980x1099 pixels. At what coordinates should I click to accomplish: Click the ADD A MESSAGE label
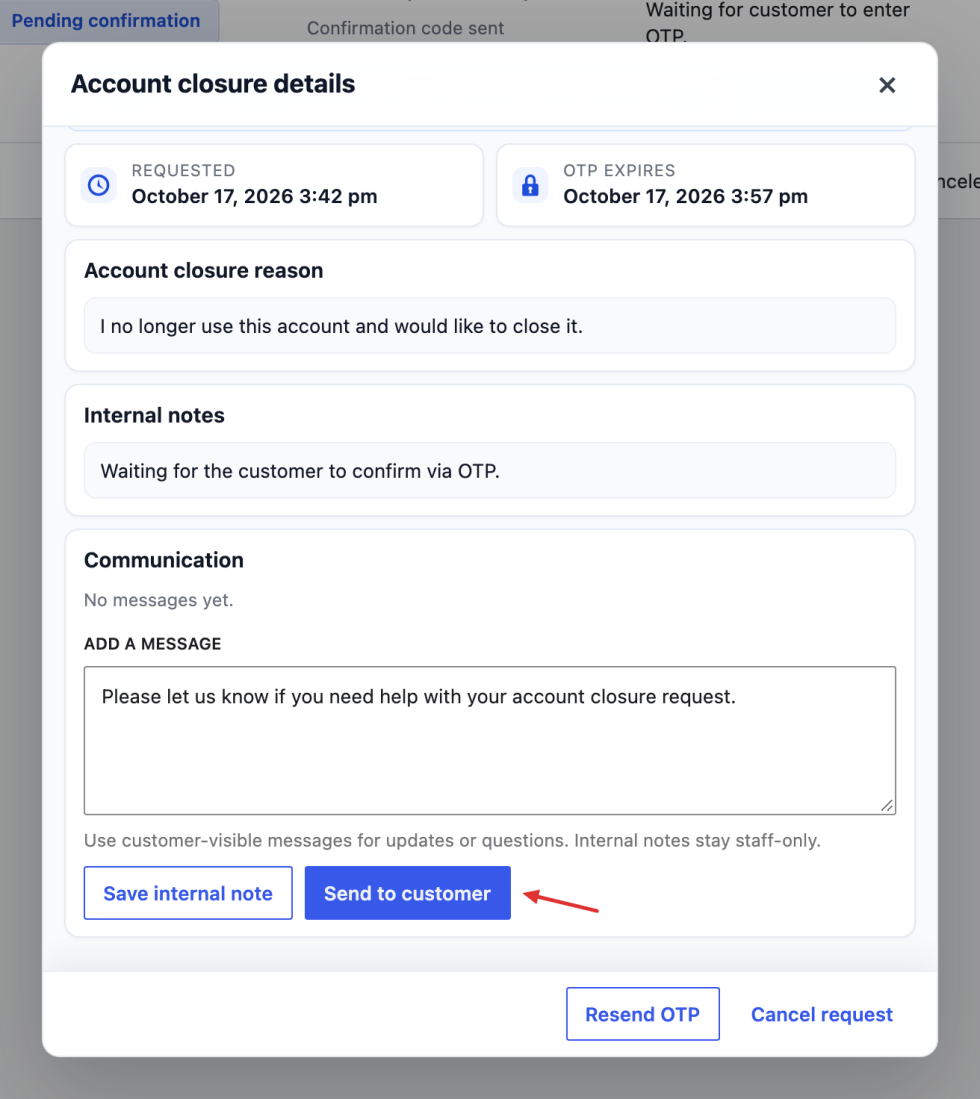pyautogui.click(x=152, y=644)
